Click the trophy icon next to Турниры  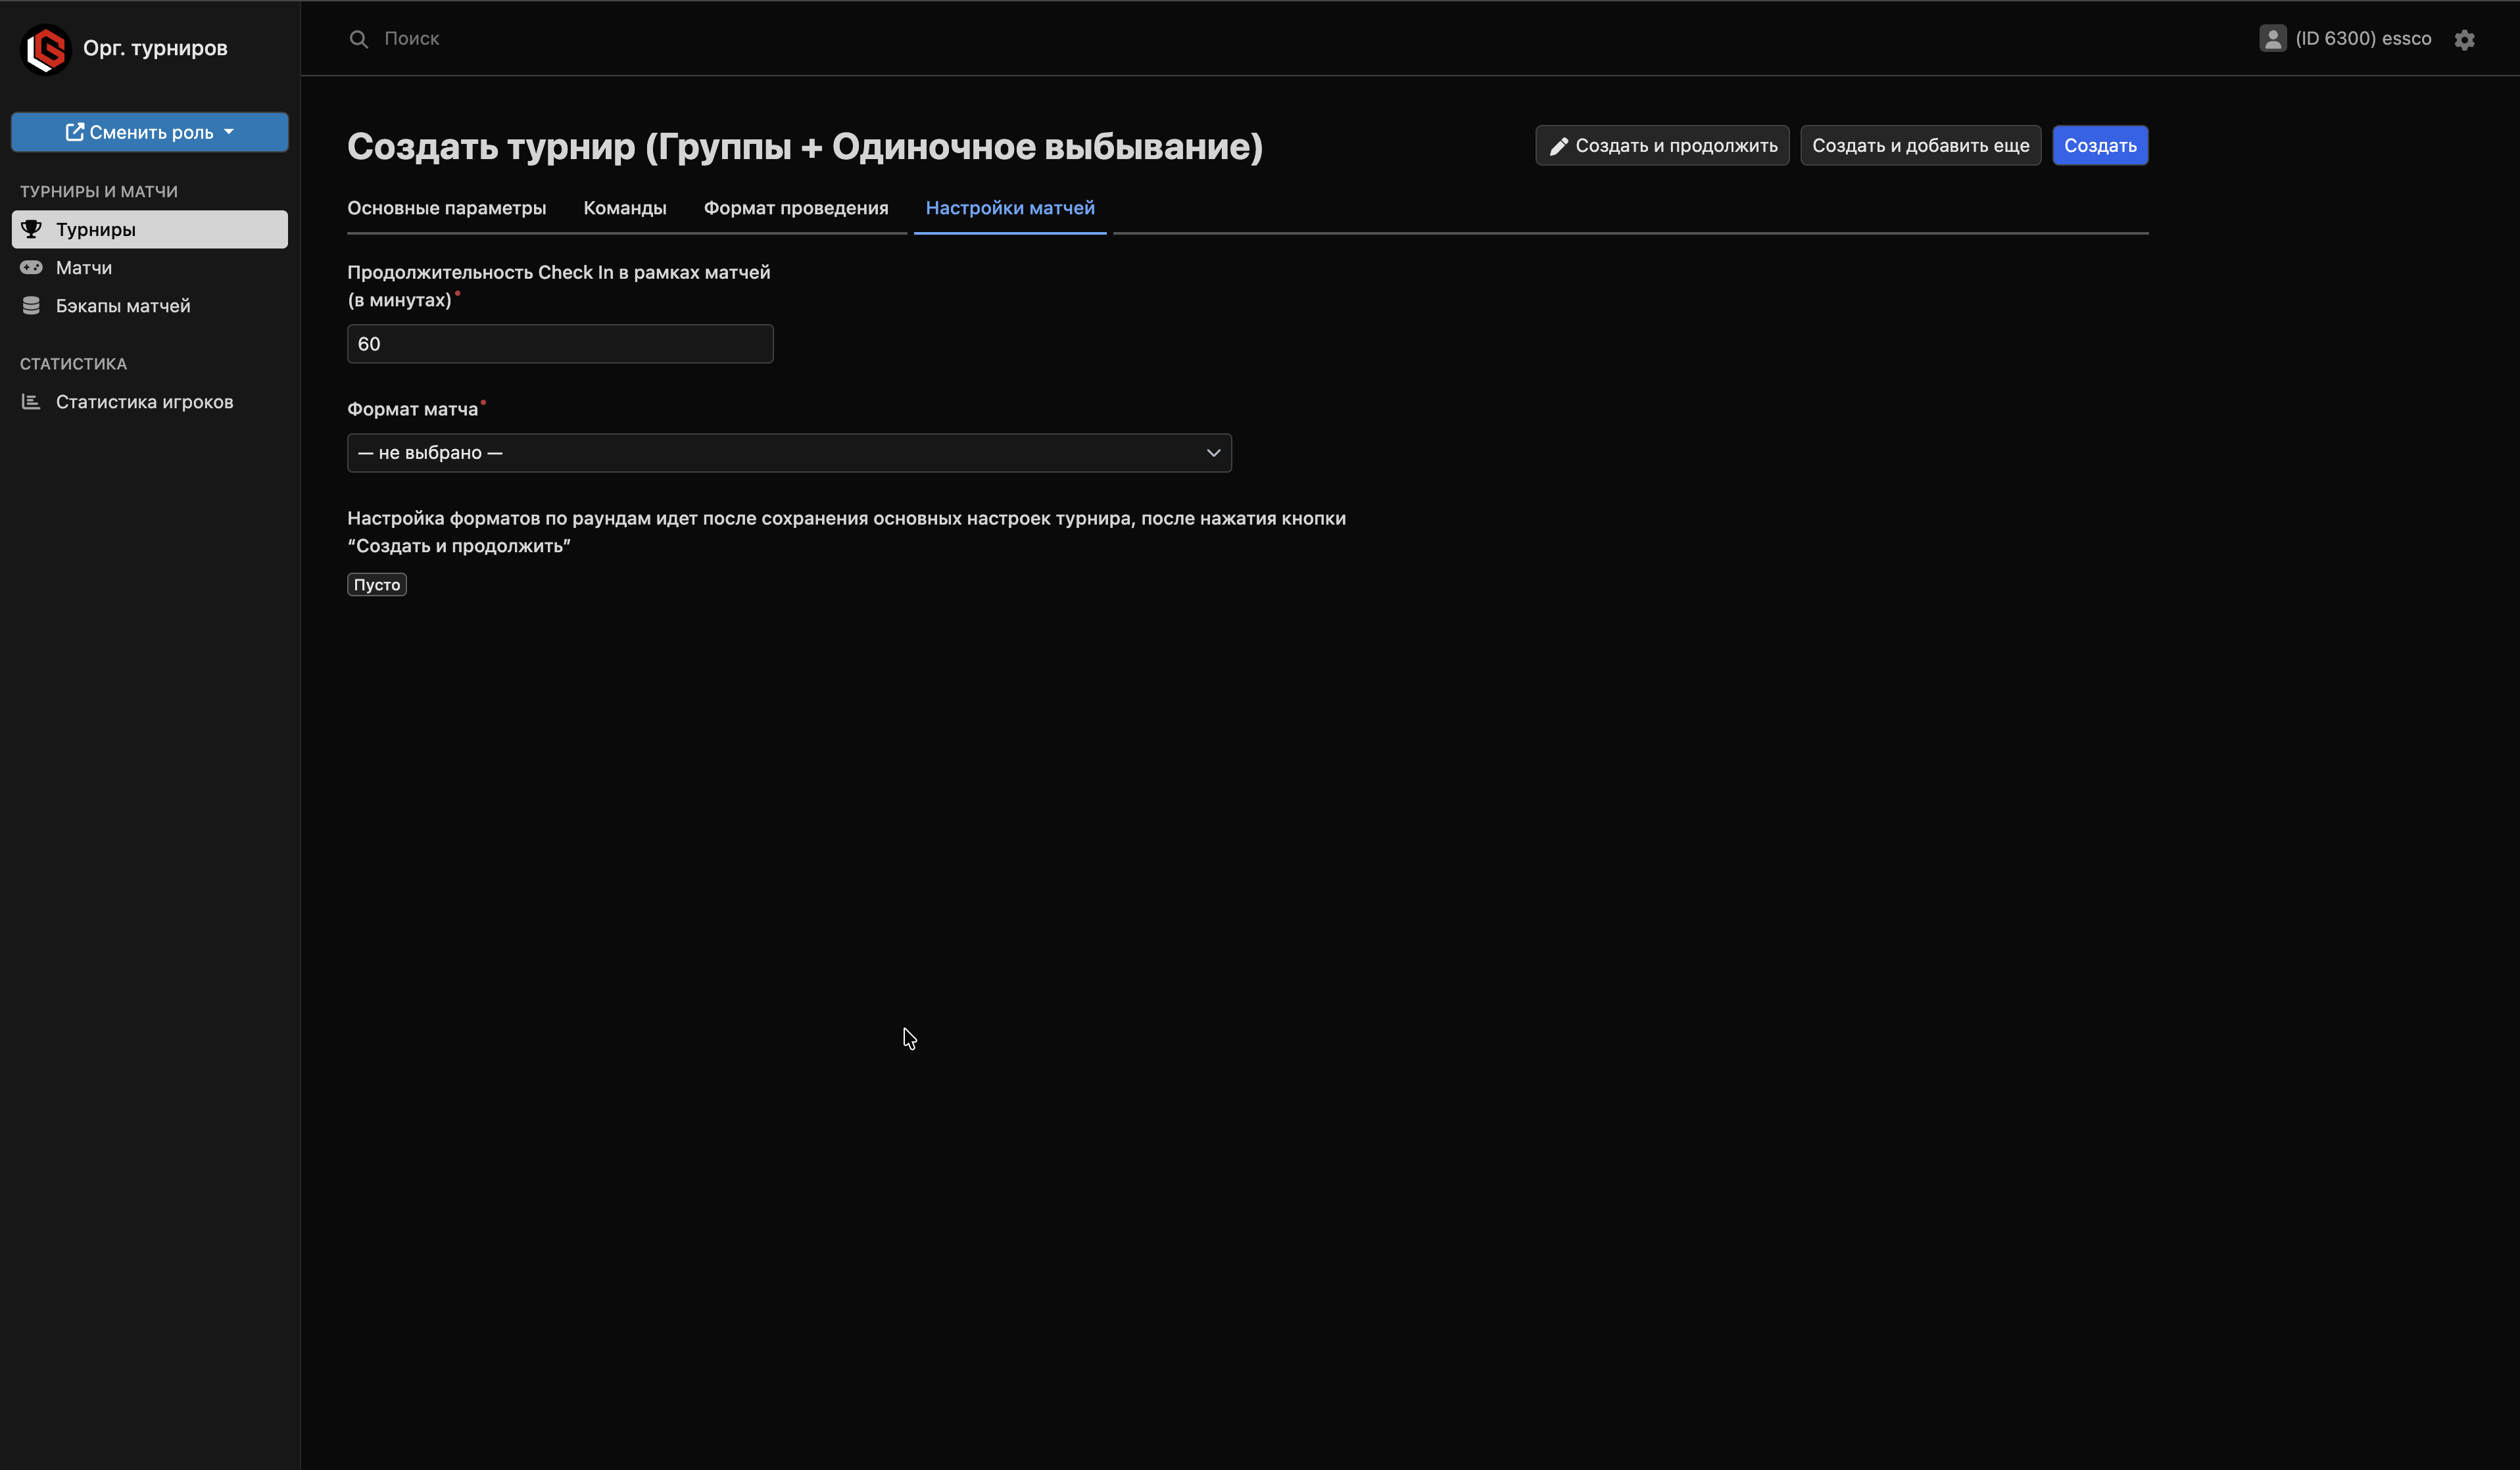coord(32,229)
